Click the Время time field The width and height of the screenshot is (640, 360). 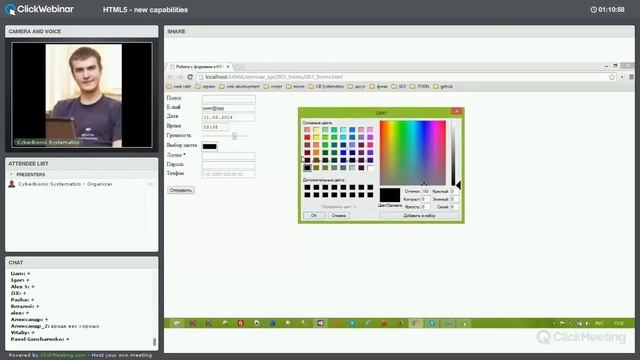point(215,127)
